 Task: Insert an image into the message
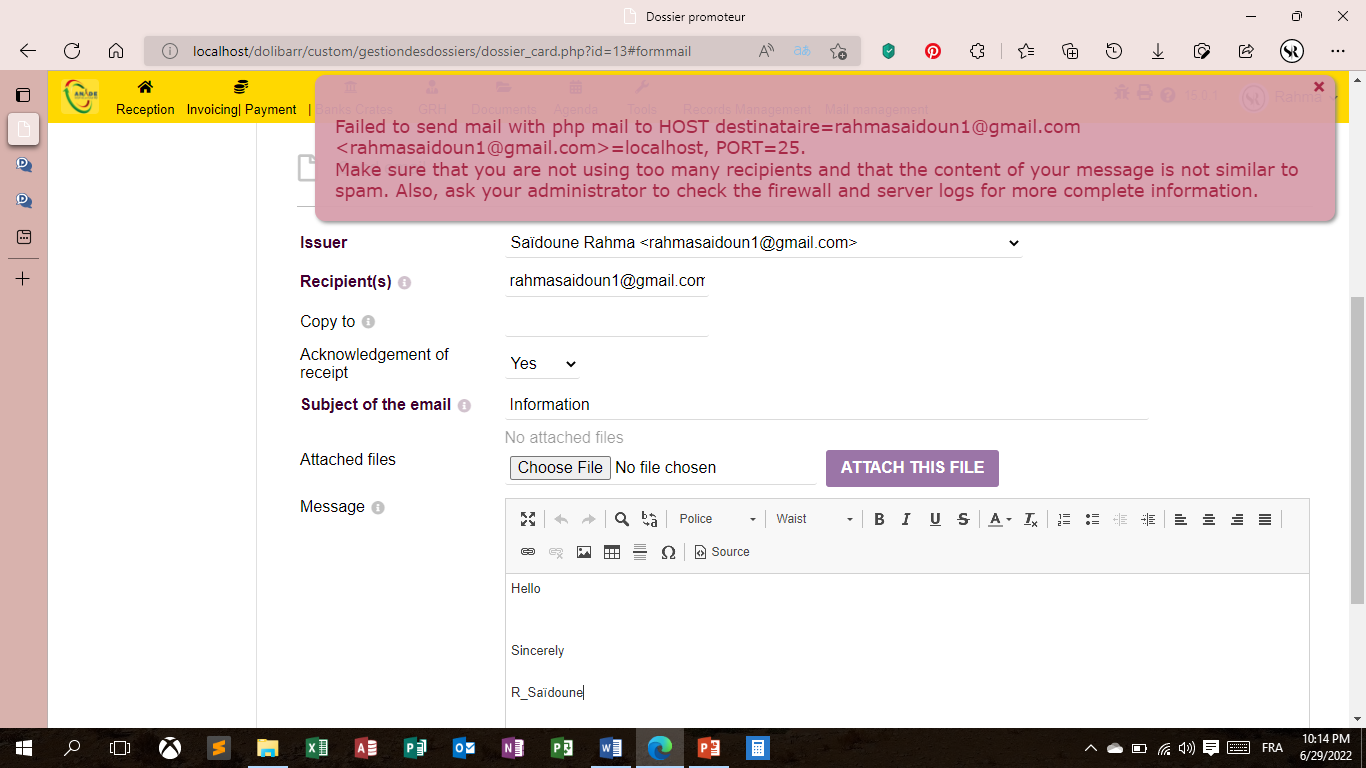[x=584, y=552]
